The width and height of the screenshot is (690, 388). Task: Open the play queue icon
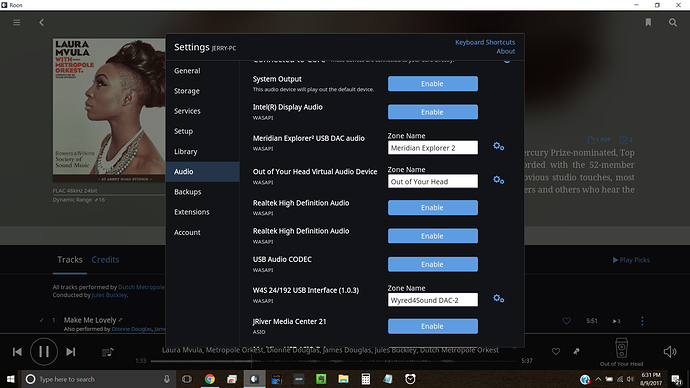108,352
